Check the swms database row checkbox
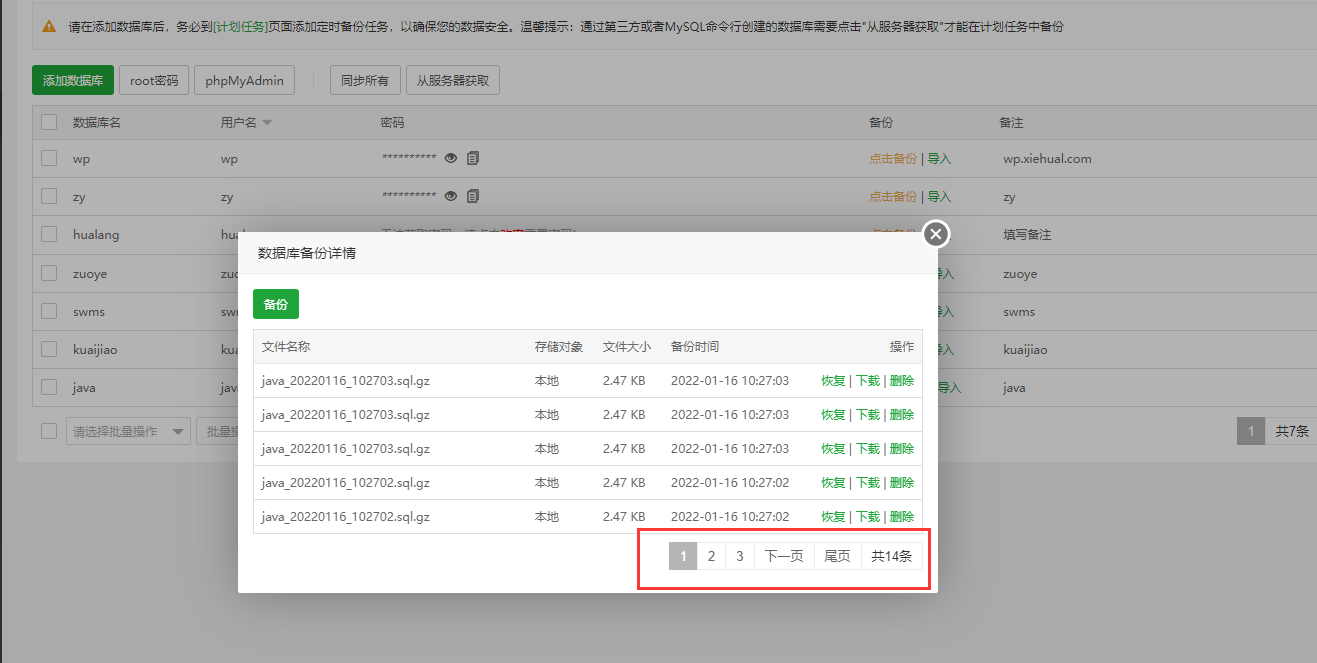The height and width of the screenshot is (663, 1317). coord(49,310)
